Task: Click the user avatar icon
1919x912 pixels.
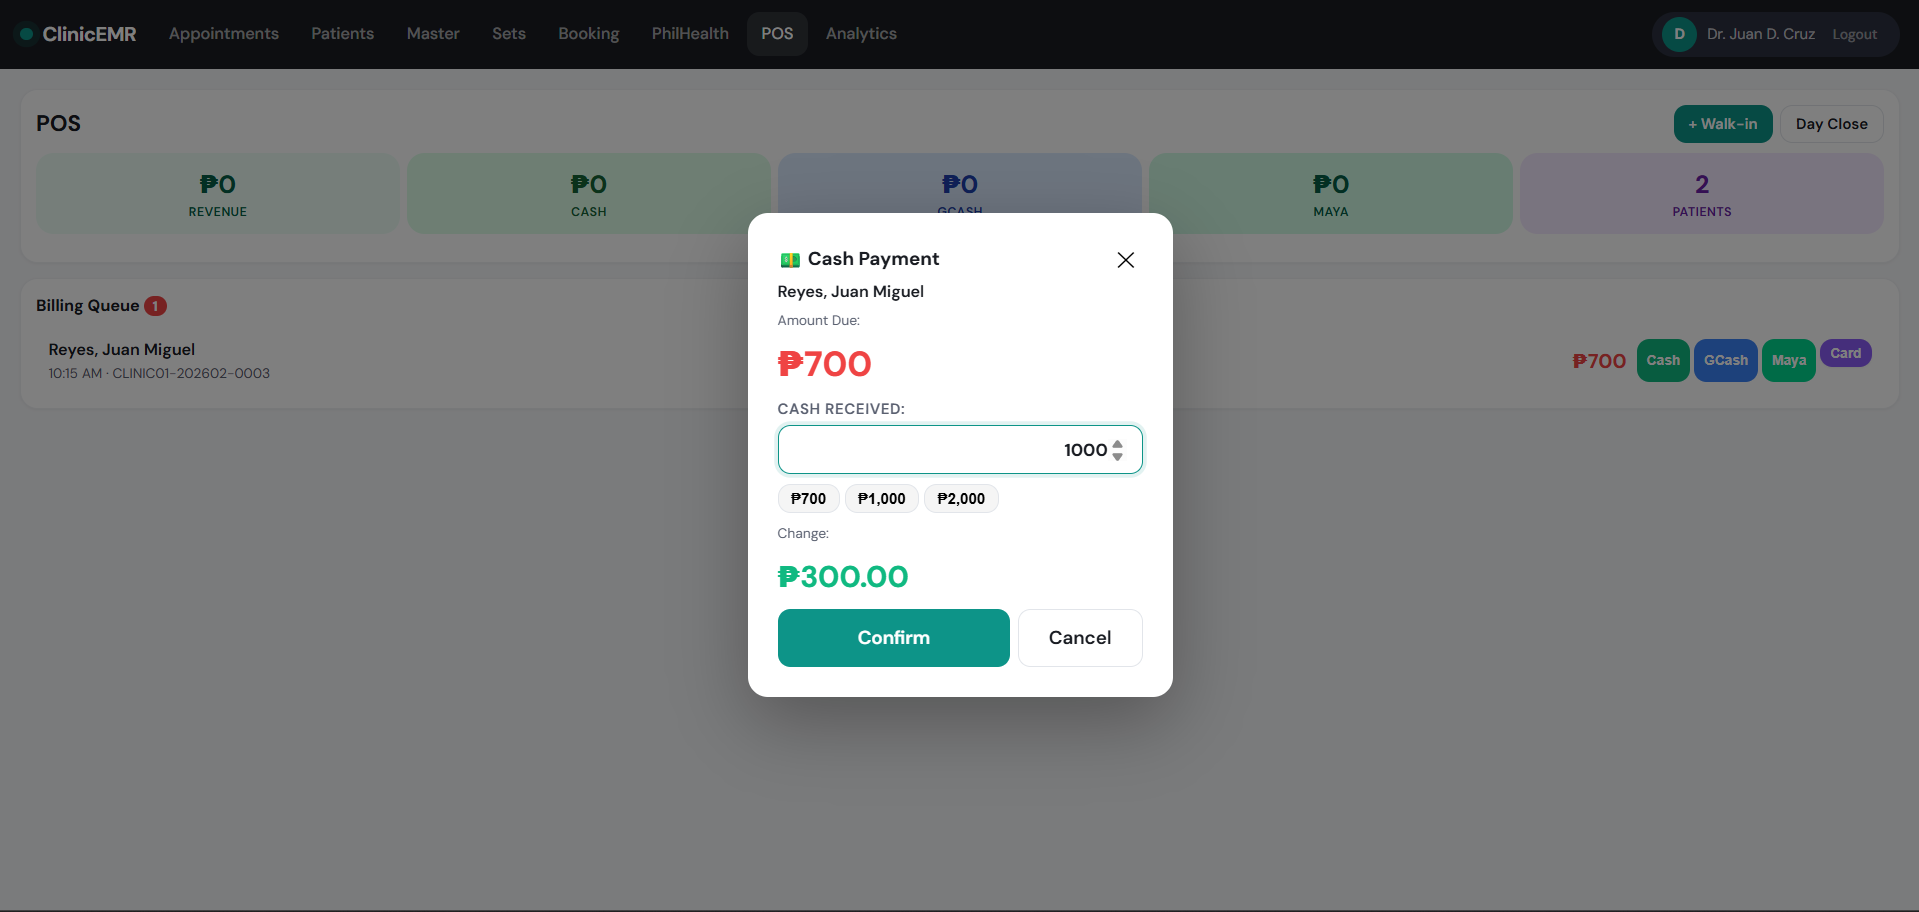Action: coord(1679,34)
